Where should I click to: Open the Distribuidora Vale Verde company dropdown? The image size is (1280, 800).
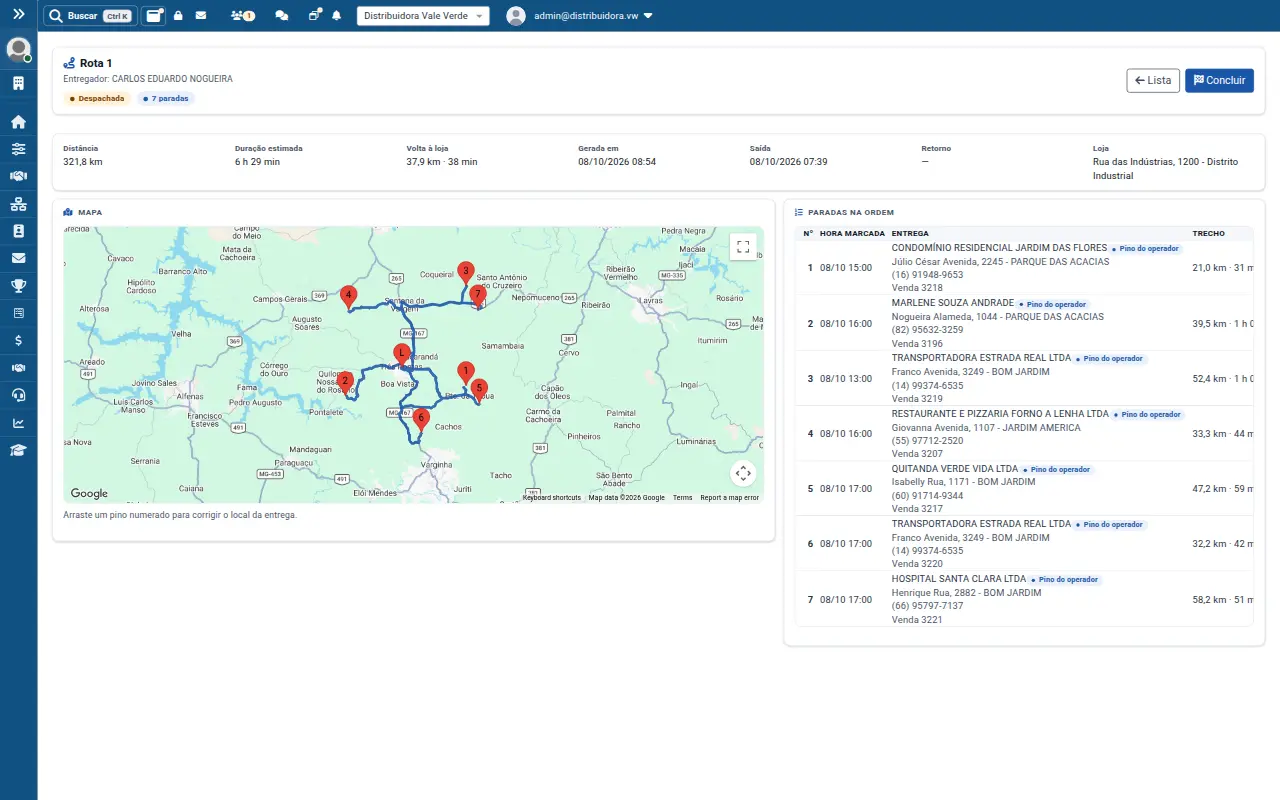(x=423, y=16)
